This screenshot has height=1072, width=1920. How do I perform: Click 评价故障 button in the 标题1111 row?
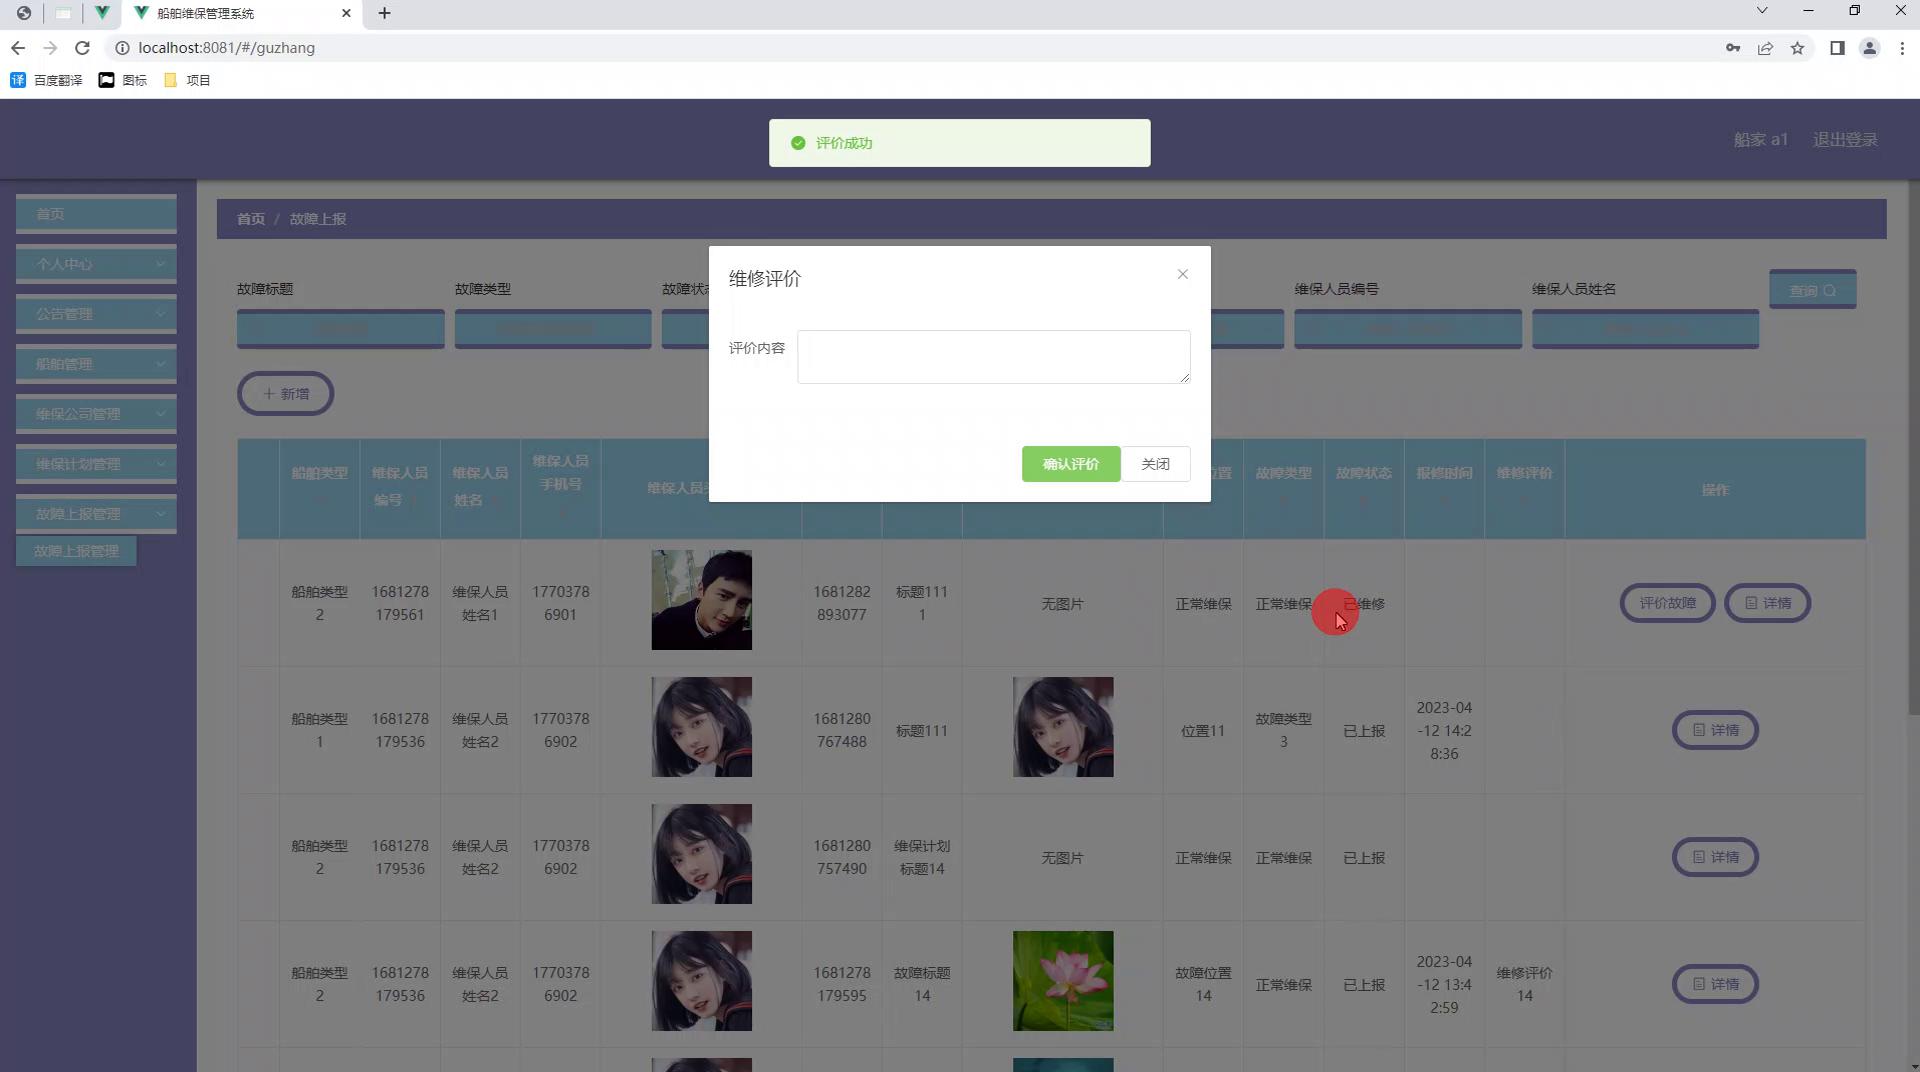click(1667, 603)
